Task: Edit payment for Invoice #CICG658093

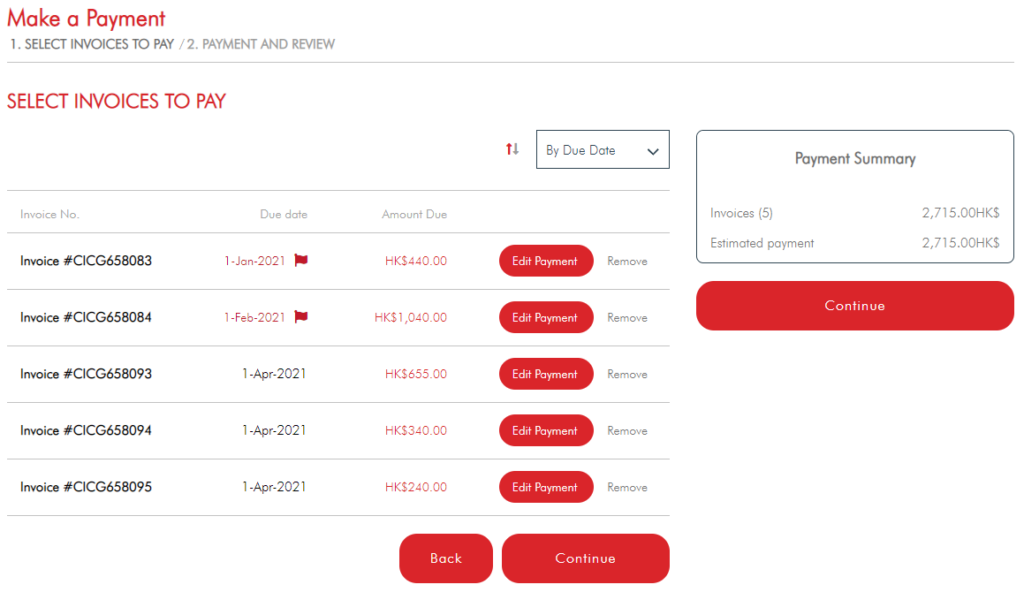Action: pos(546,374)
